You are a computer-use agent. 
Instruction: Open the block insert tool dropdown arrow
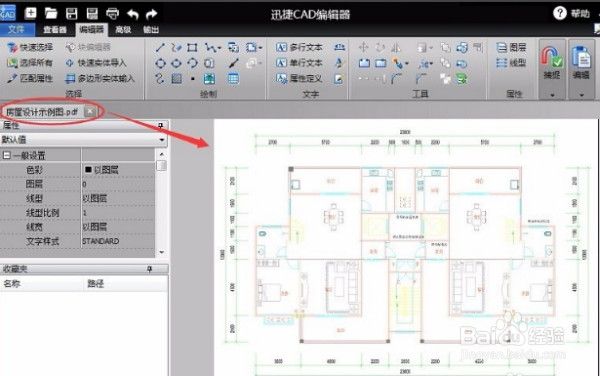(x=260, y=48)
